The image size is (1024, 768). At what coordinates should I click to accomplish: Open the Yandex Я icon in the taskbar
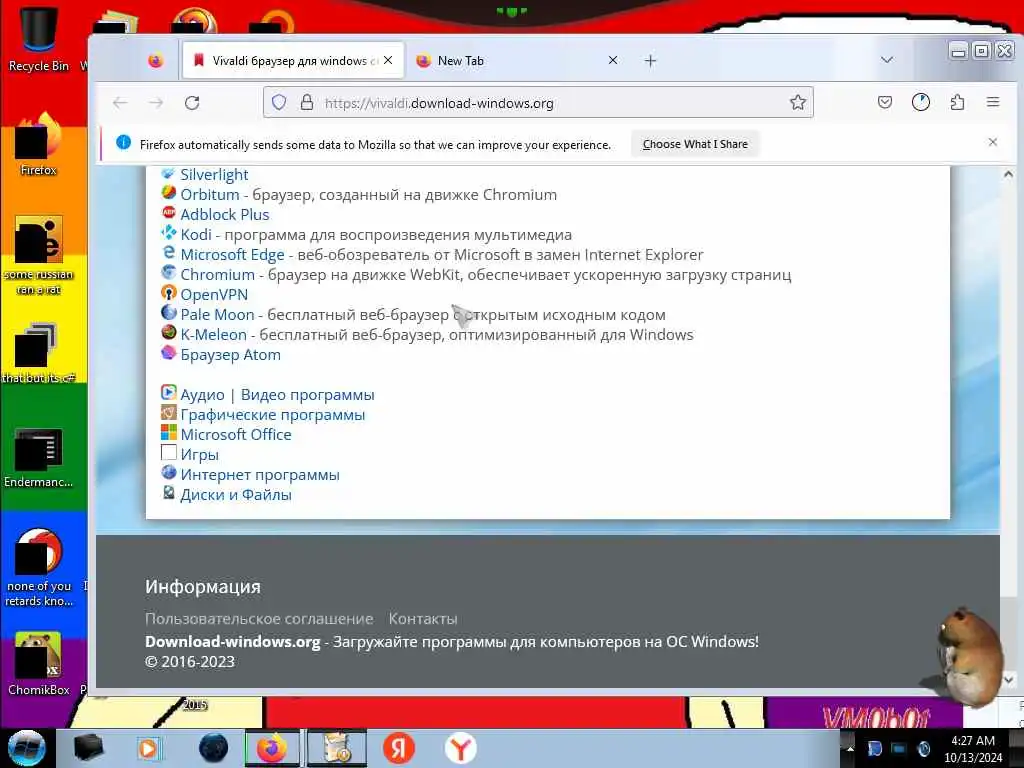click(398, 748)
